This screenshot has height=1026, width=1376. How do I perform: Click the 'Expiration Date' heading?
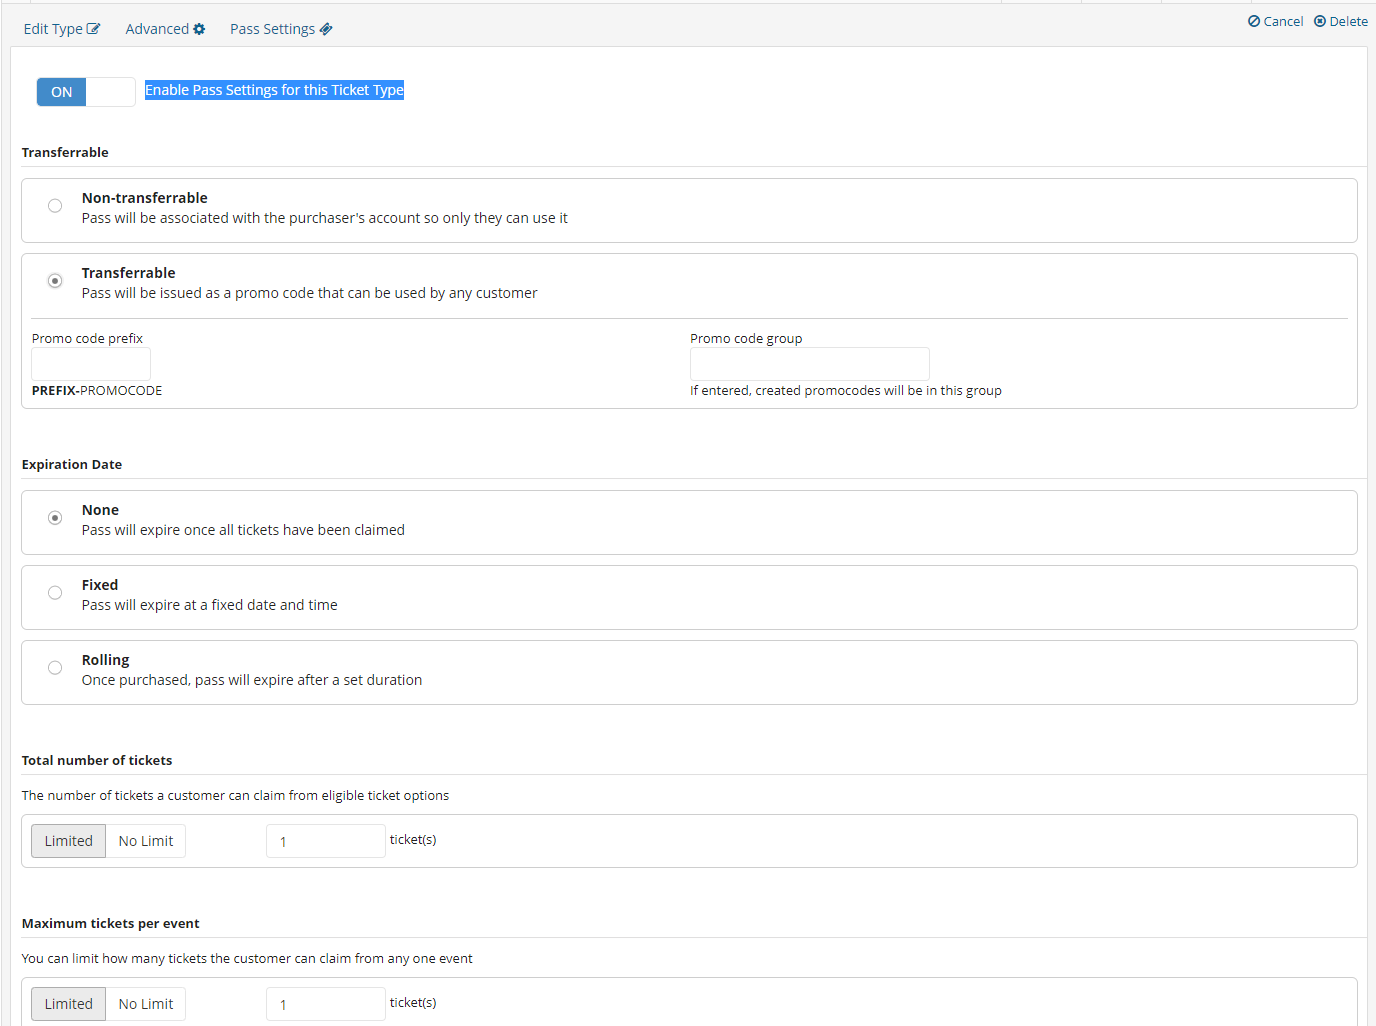72,465
